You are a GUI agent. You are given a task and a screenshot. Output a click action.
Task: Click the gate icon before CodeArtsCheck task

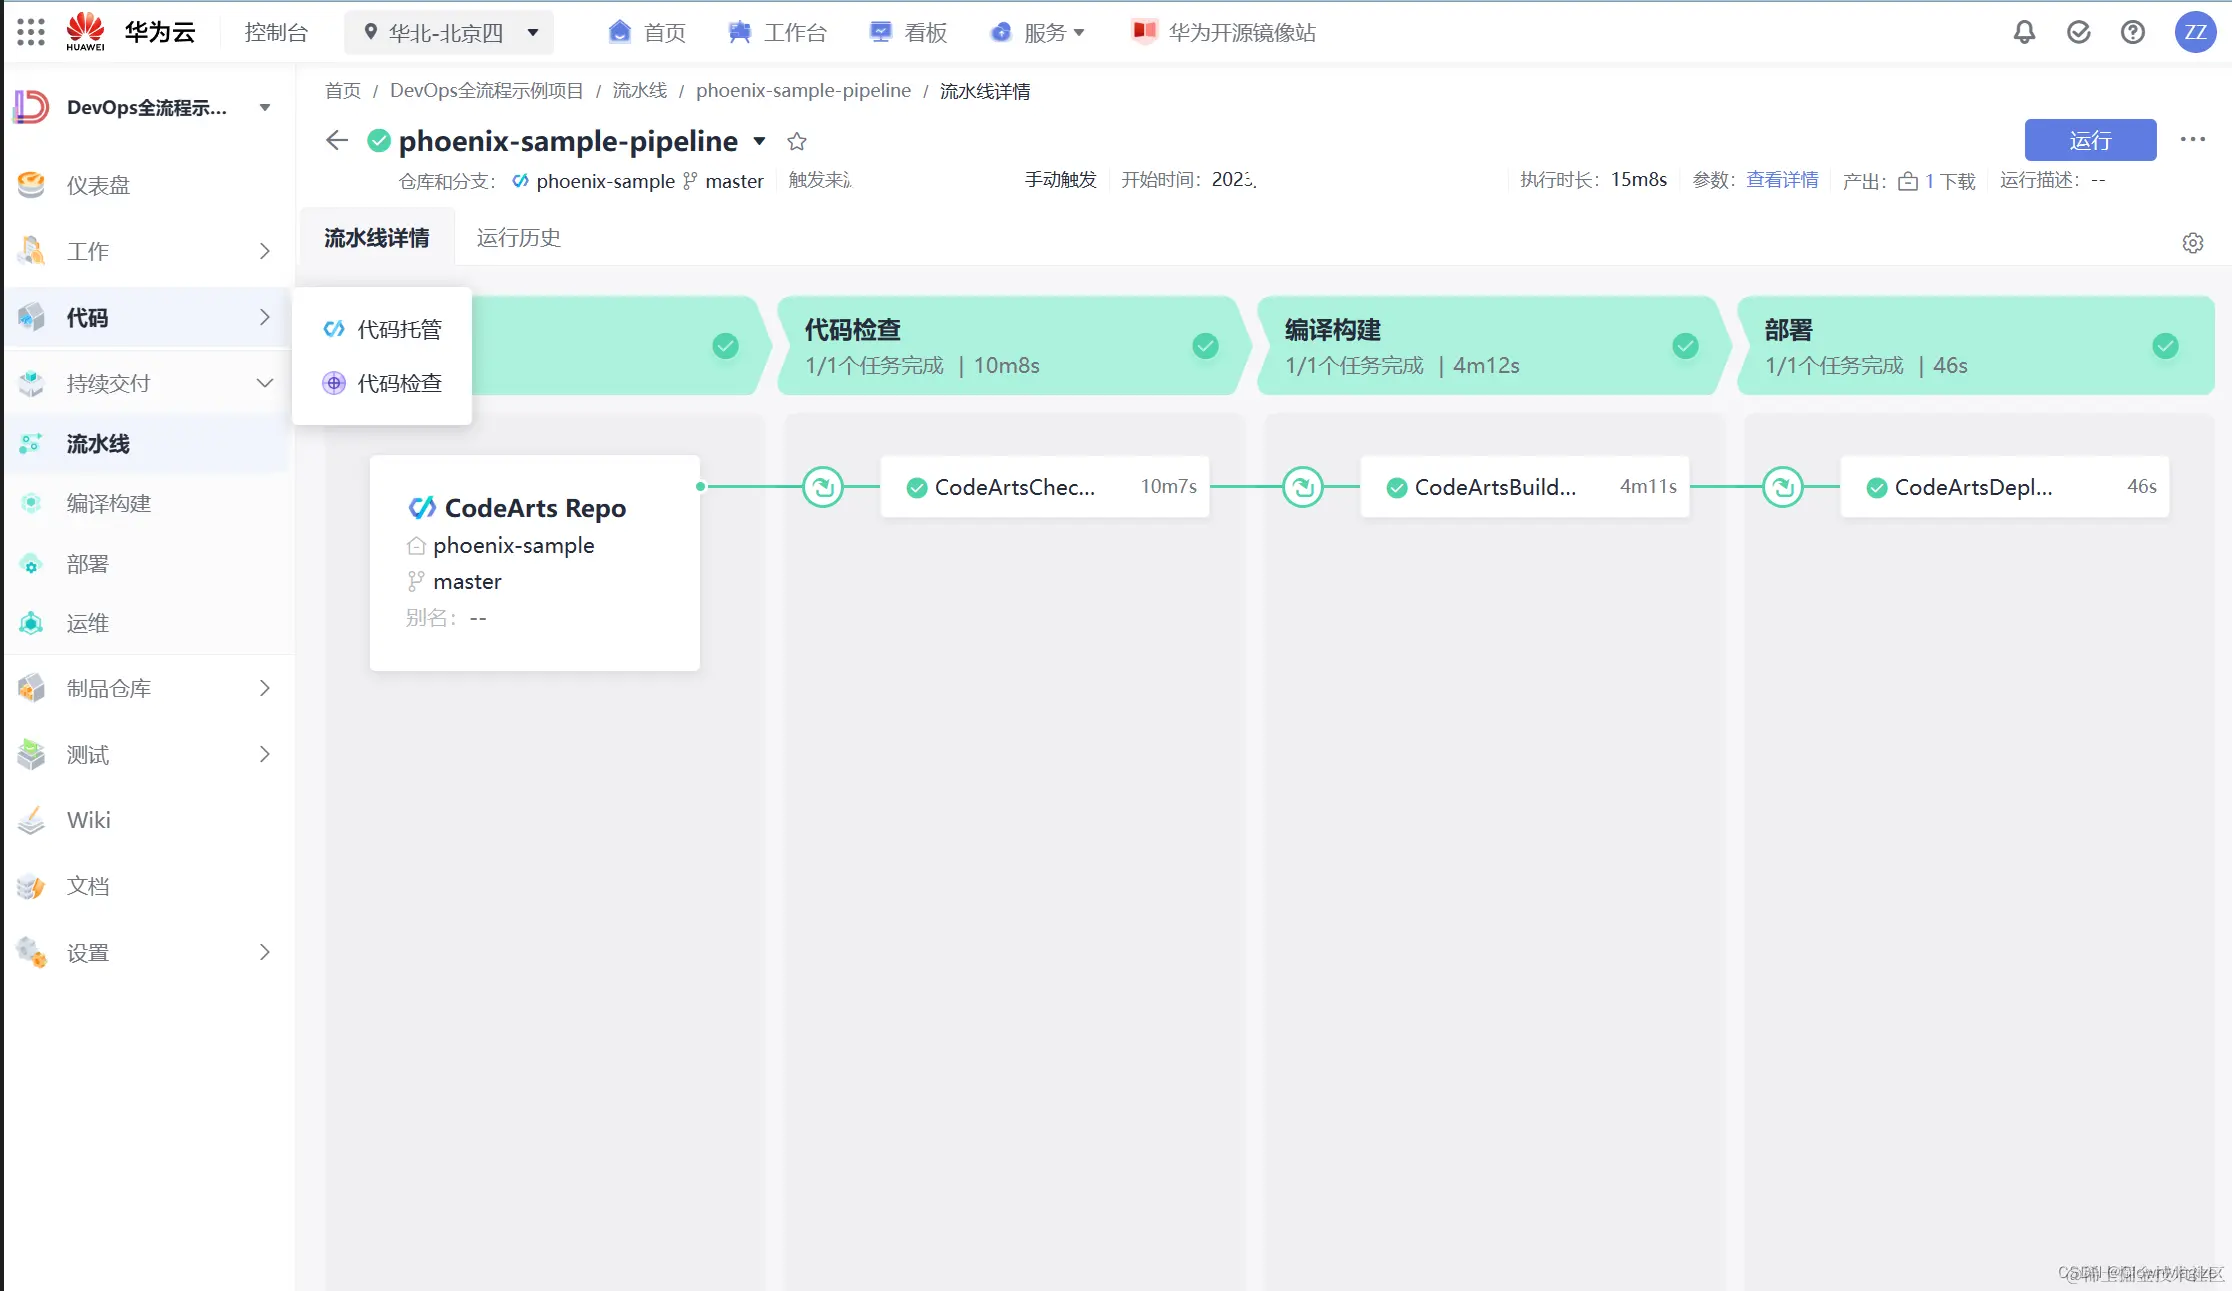point(823,487)
